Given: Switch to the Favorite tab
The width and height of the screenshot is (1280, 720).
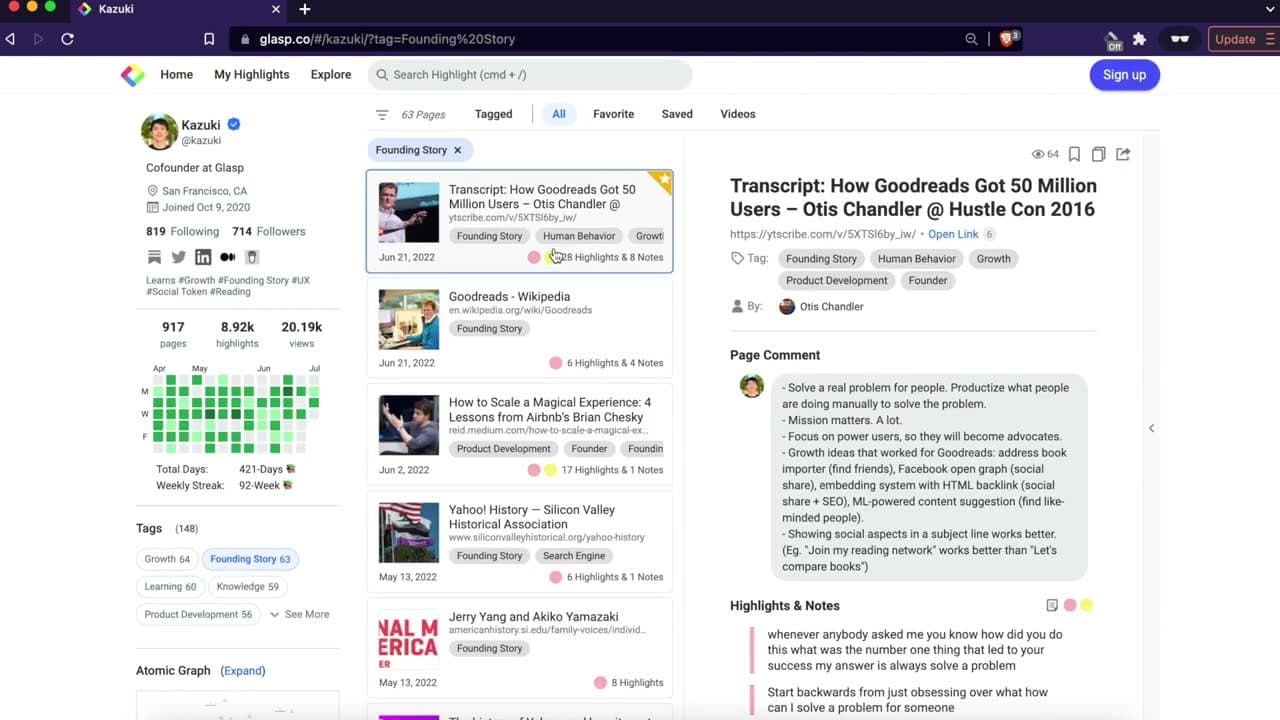Looking at the screenshot, I should [x=613, y=114].
